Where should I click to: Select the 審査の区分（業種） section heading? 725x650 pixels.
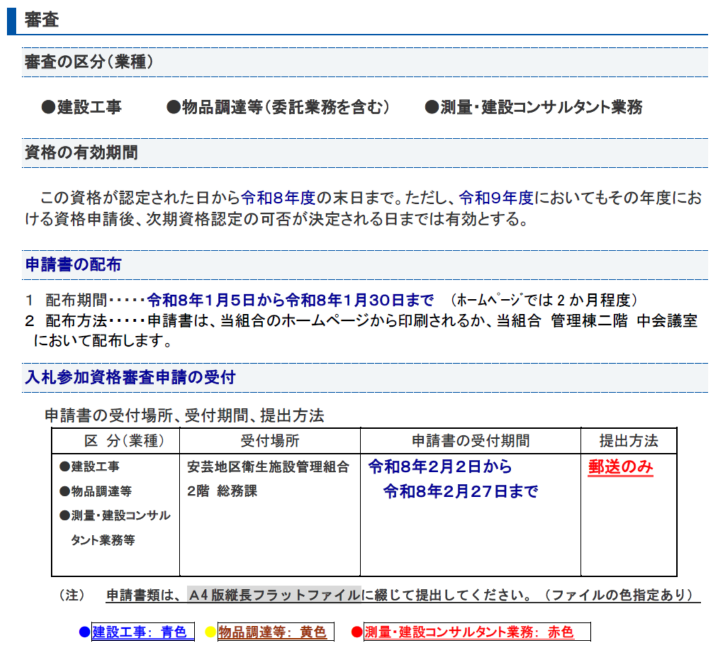87,62
